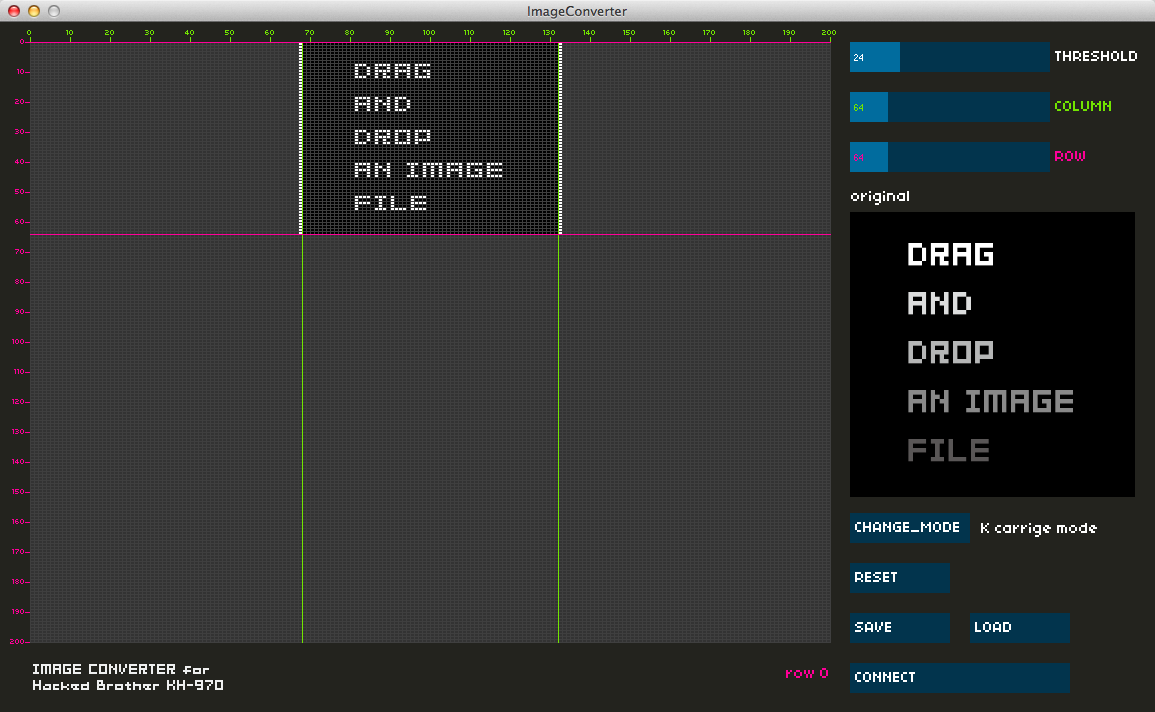Click the K carrige mode status label
Viewport: 1155px width, 712px height.
tap(1038, 528)
